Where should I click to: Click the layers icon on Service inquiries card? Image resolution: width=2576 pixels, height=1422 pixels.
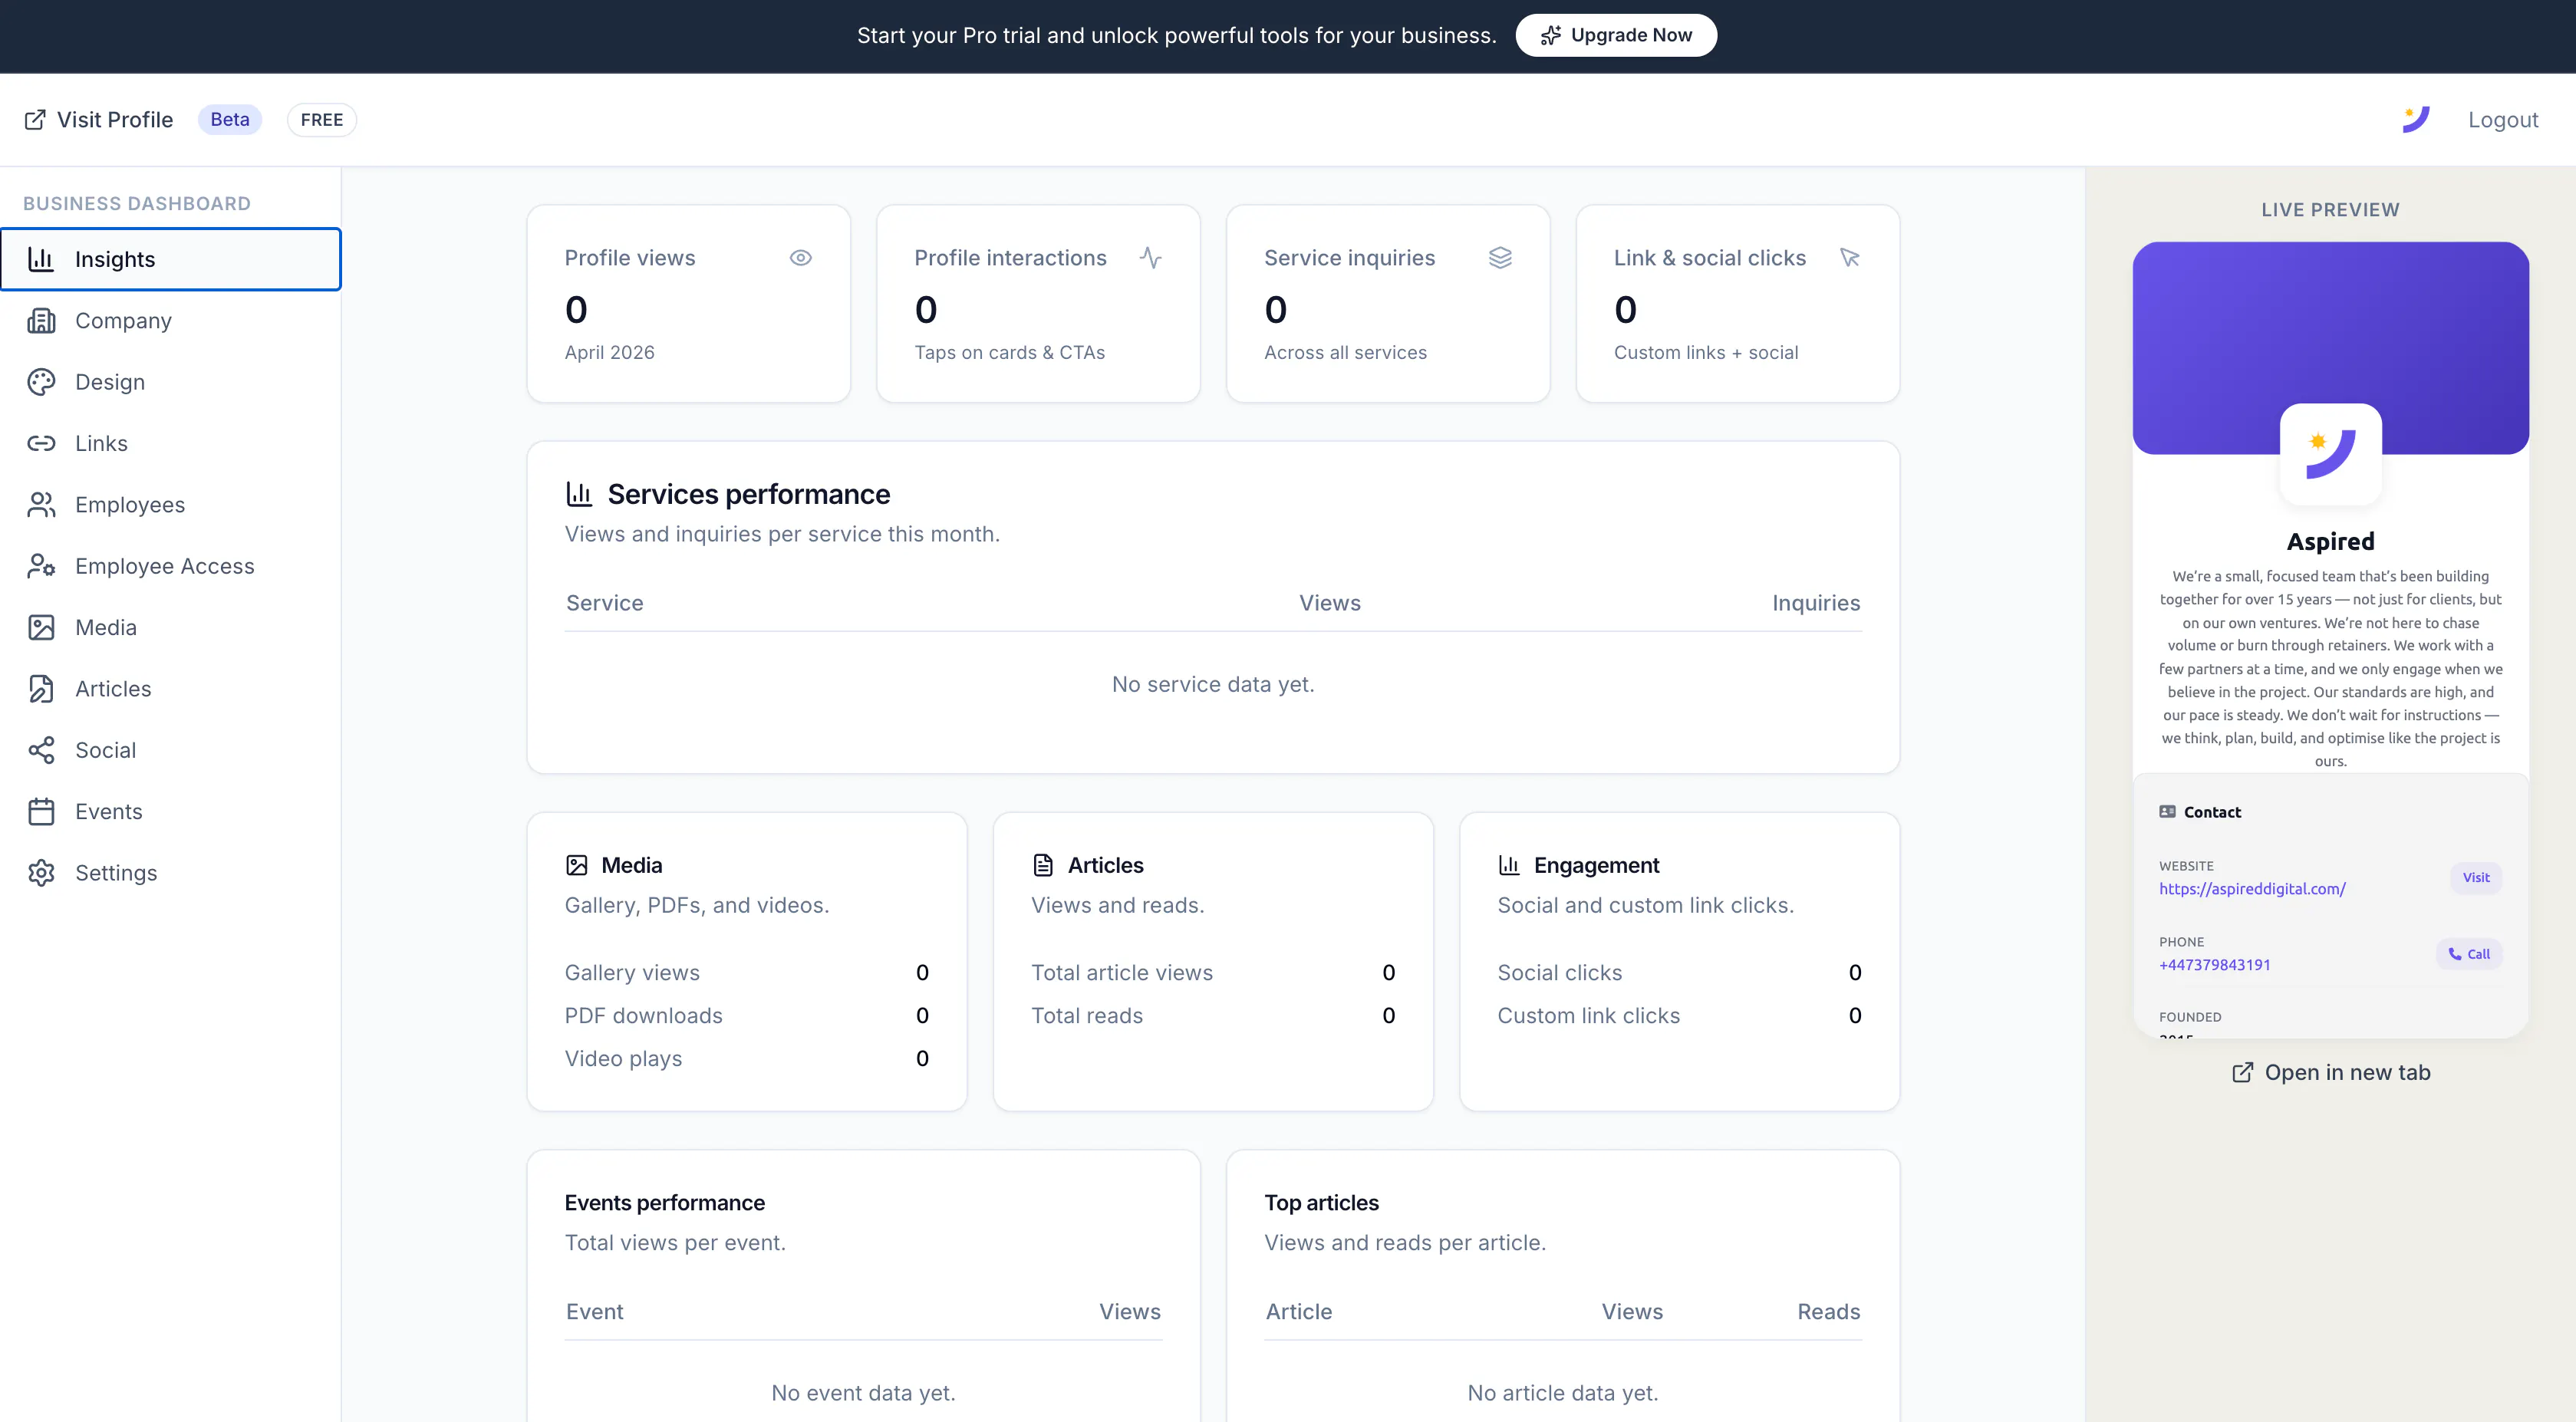click(x=1500, y=258)
